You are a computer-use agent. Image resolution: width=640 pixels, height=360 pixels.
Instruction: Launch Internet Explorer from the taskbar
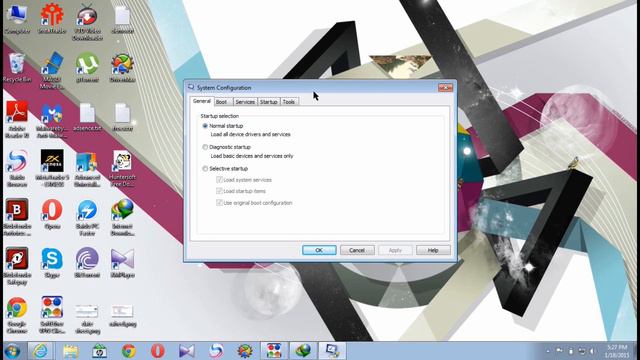pos(40,351)
